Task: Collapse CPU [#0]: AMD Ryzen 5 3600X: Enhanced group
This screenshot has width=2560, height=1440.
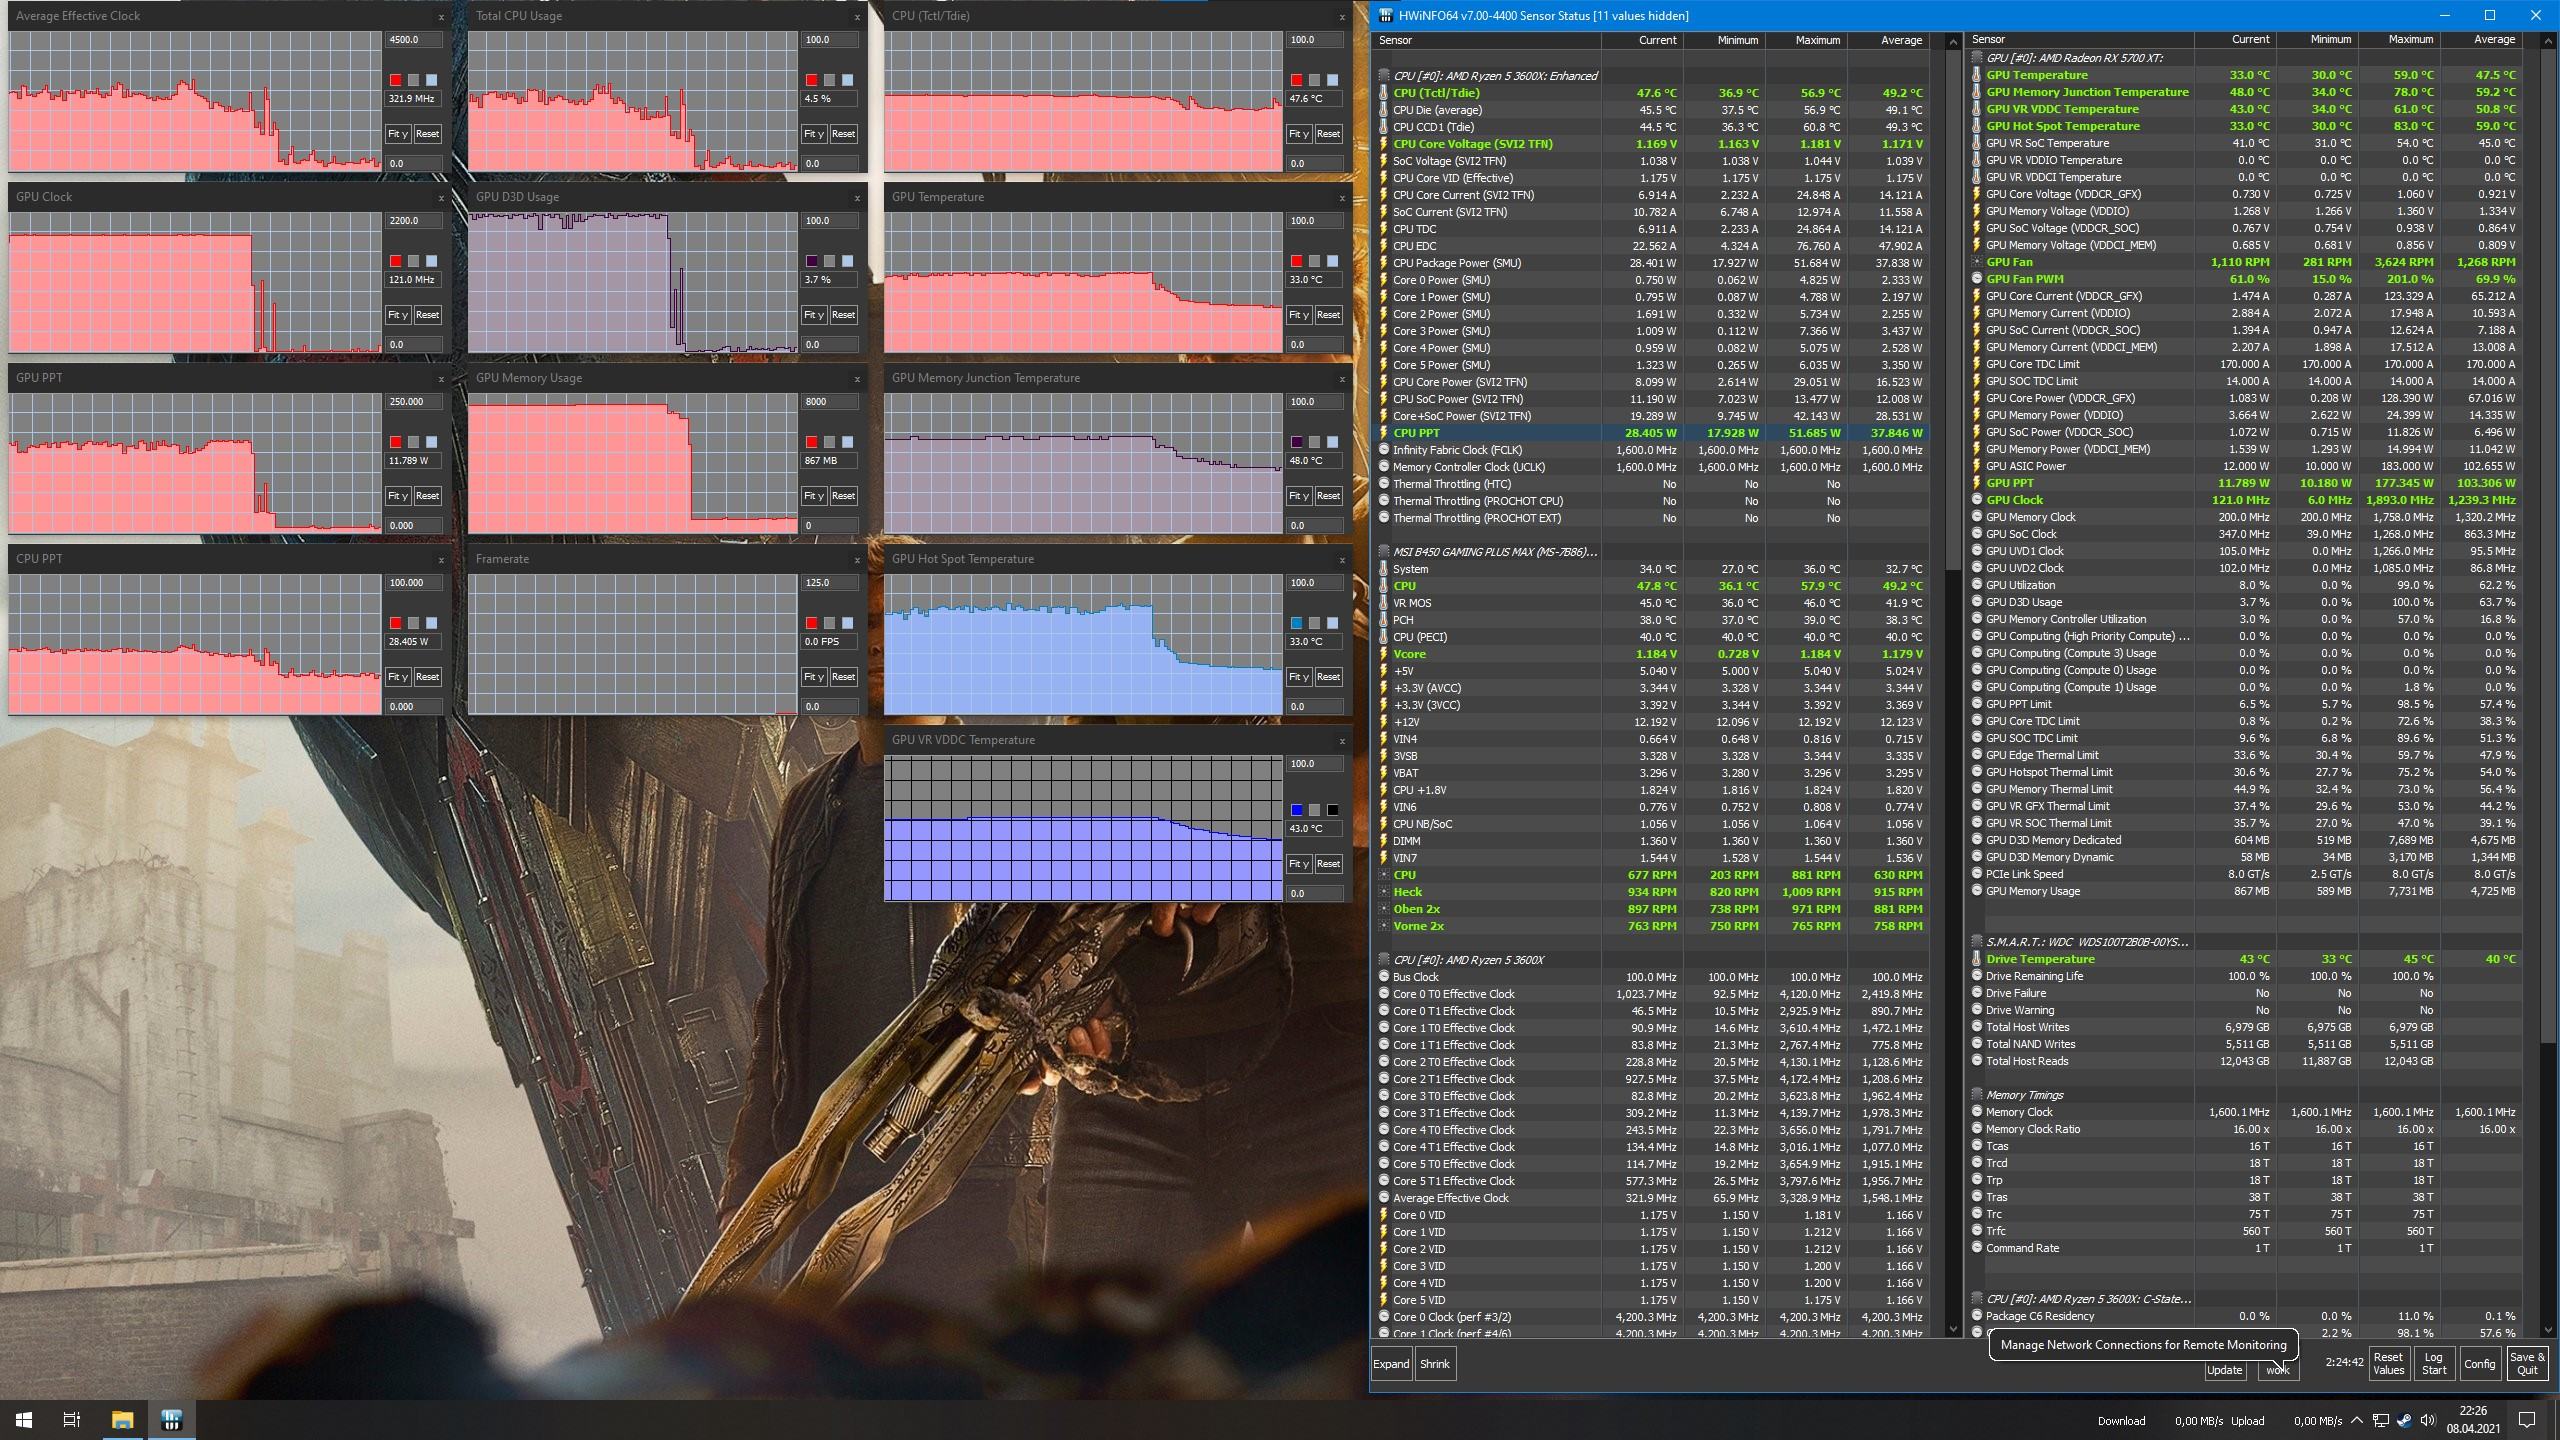Action: point(1384,76)
